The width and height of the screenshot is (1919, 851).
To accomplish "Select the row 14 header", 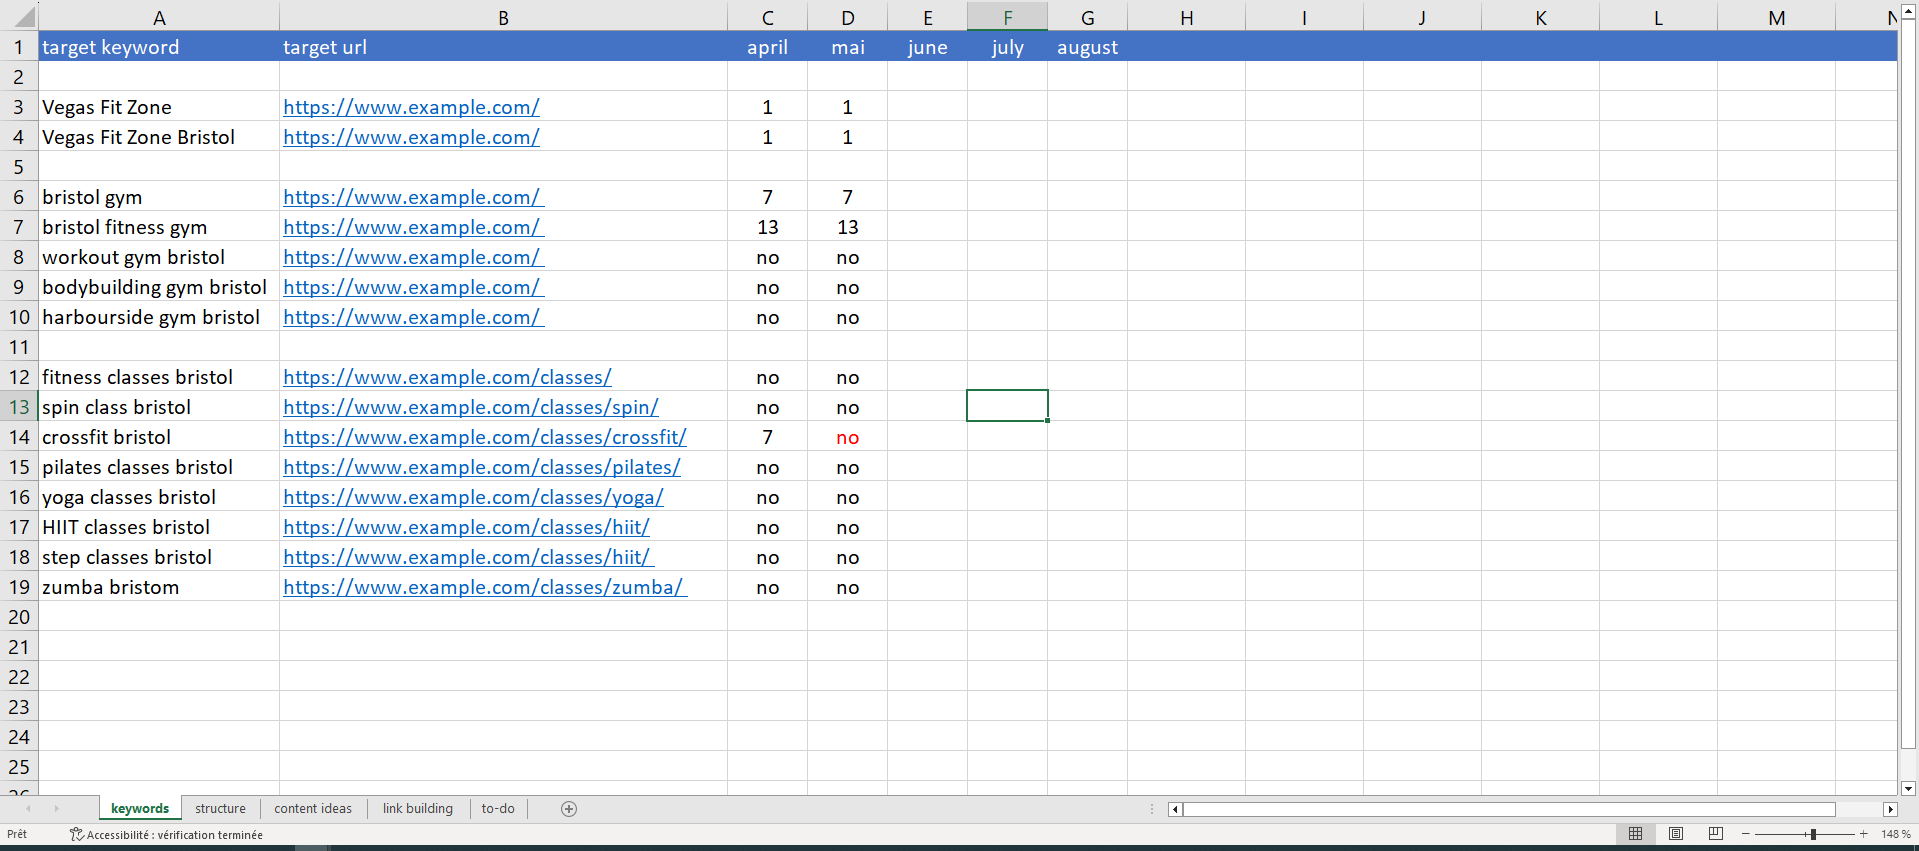I will pos(19,437).
